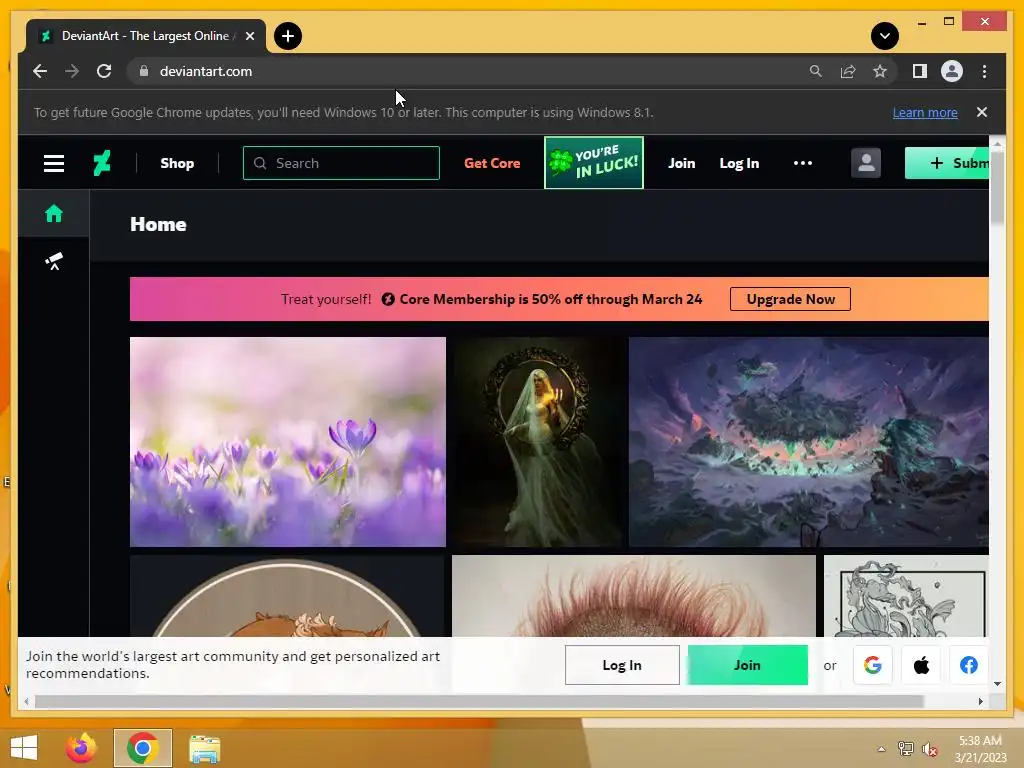This screenshot has height=768, width=1024.
Task: Sign in with the Facebook icon
Action: [968, 665]
